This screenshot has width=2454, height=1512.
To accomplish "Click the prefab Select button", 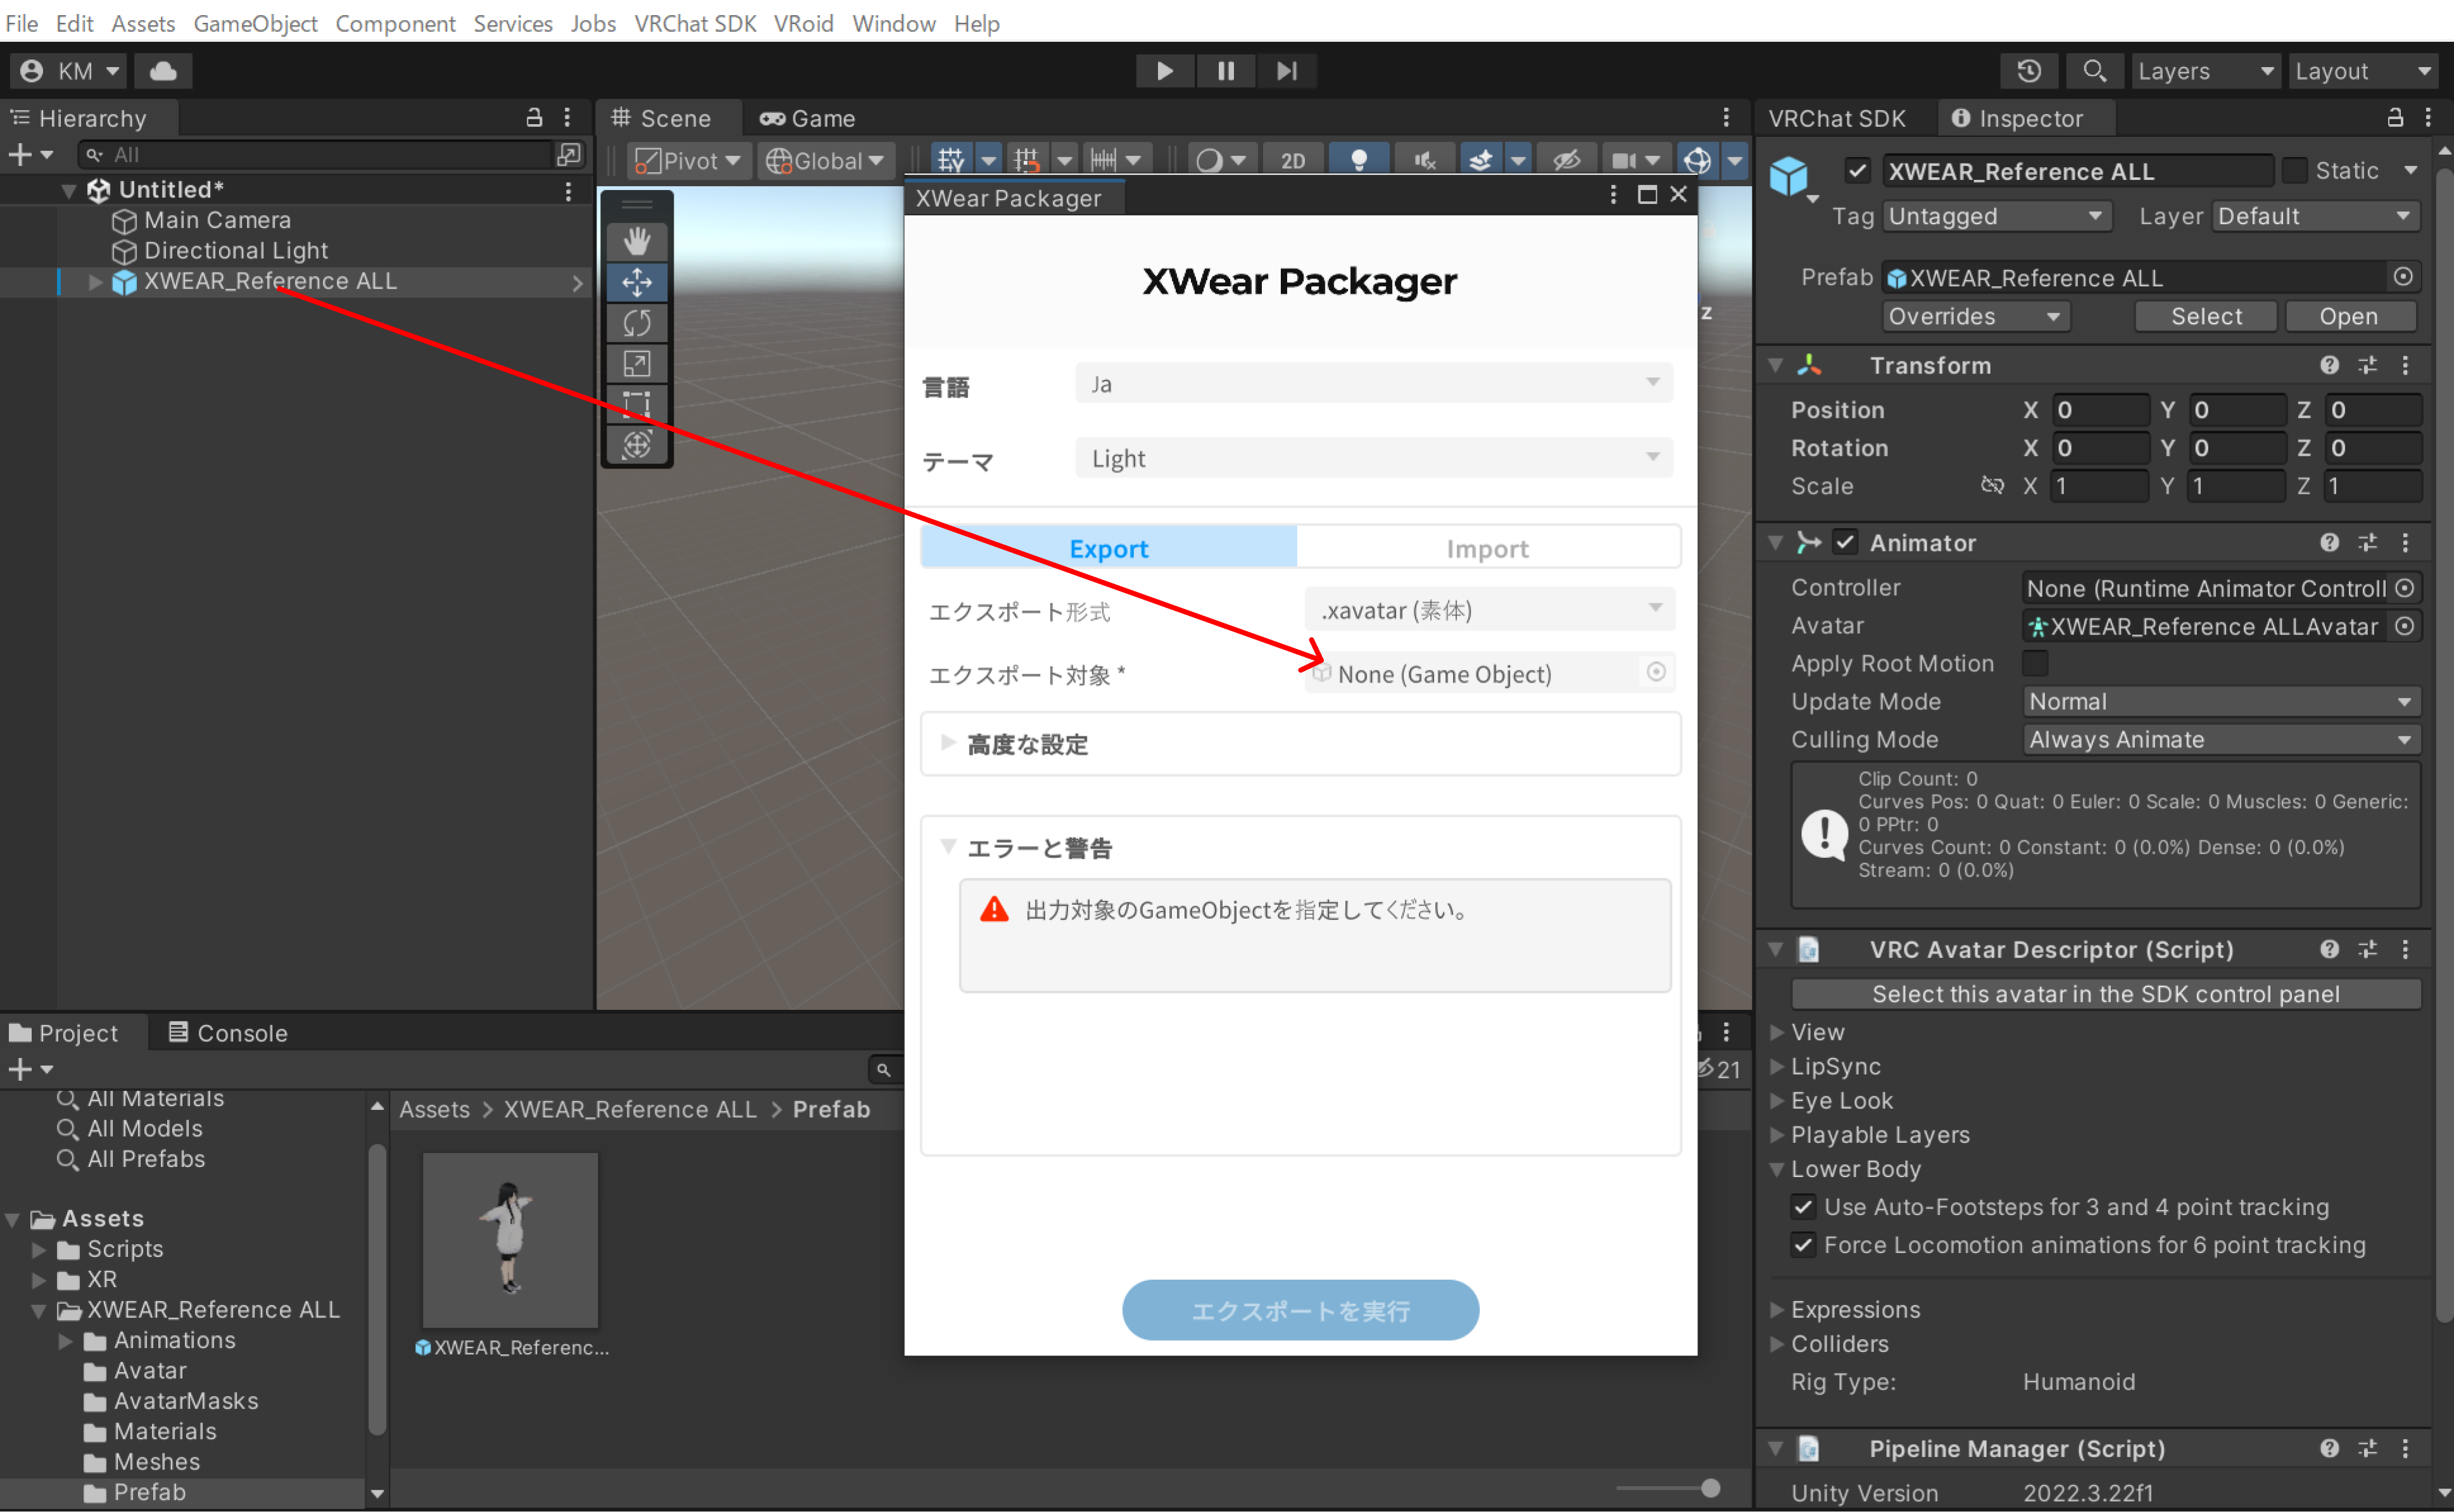I will pyautogui.click(x=2205, y=317).
